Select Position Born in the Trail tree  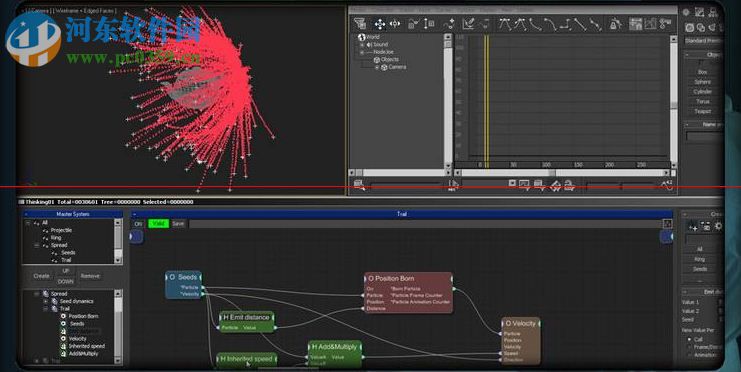coord(83,316)
